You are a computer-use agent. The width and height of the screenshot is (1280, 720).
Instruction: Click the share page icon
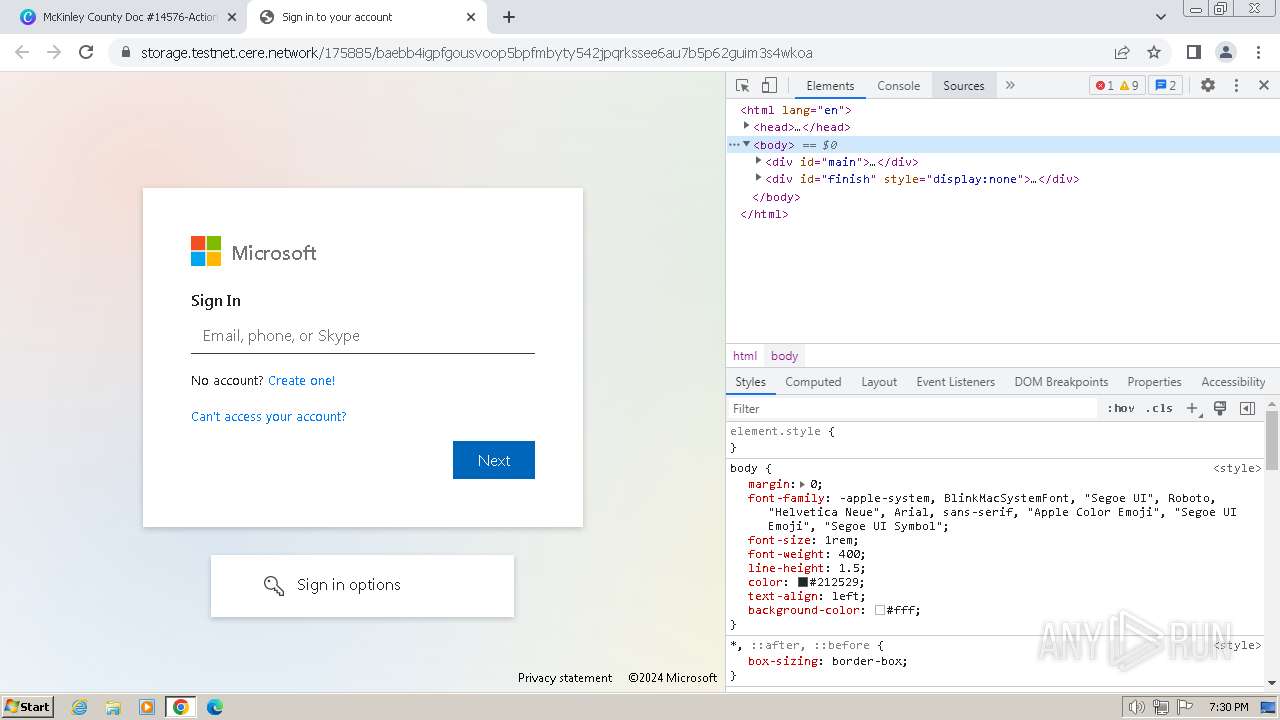pyautogui.click(x=1122, y=52)
